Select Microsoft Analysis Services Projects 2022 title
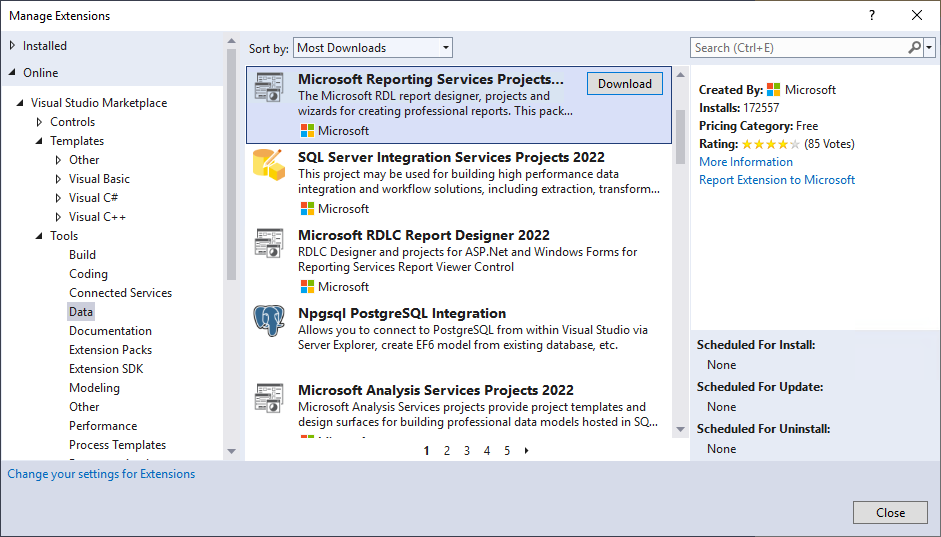The height and width of the screenshot is (537, 941). coord(436,390)
